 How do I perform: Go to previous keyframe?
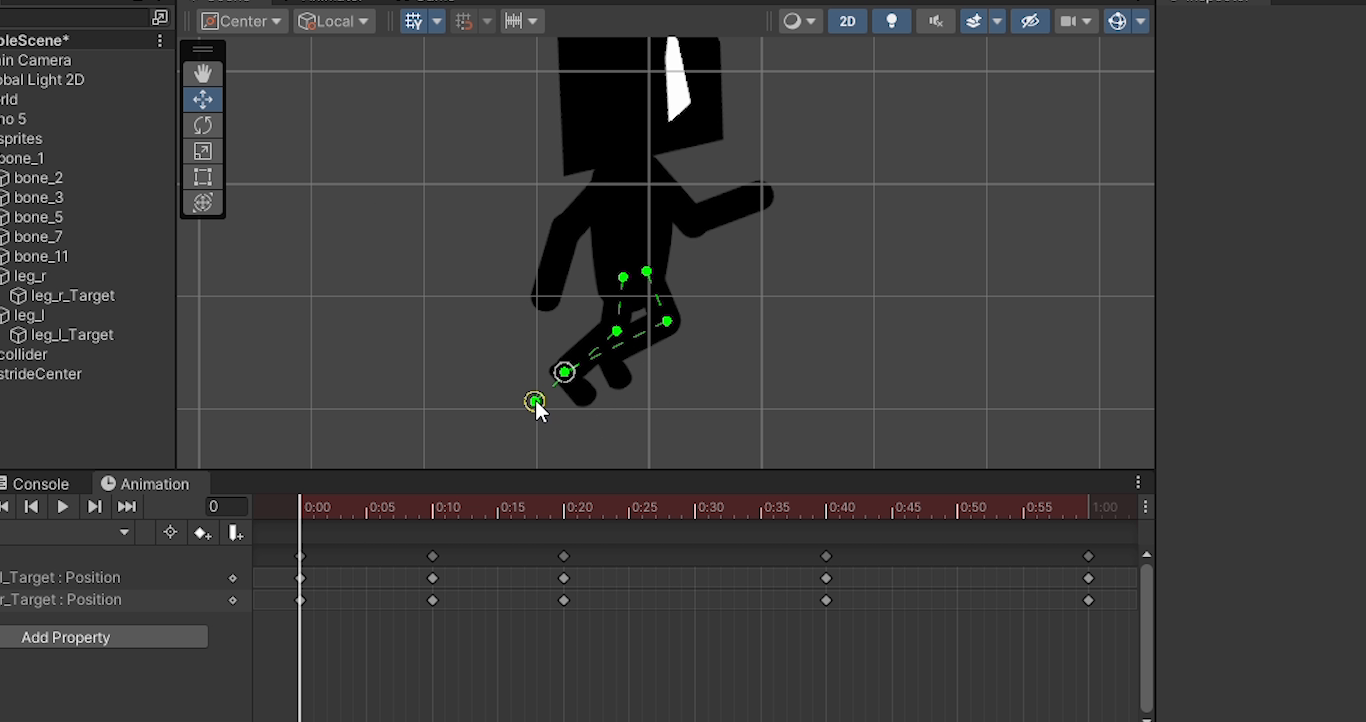[x=31, y=507]
